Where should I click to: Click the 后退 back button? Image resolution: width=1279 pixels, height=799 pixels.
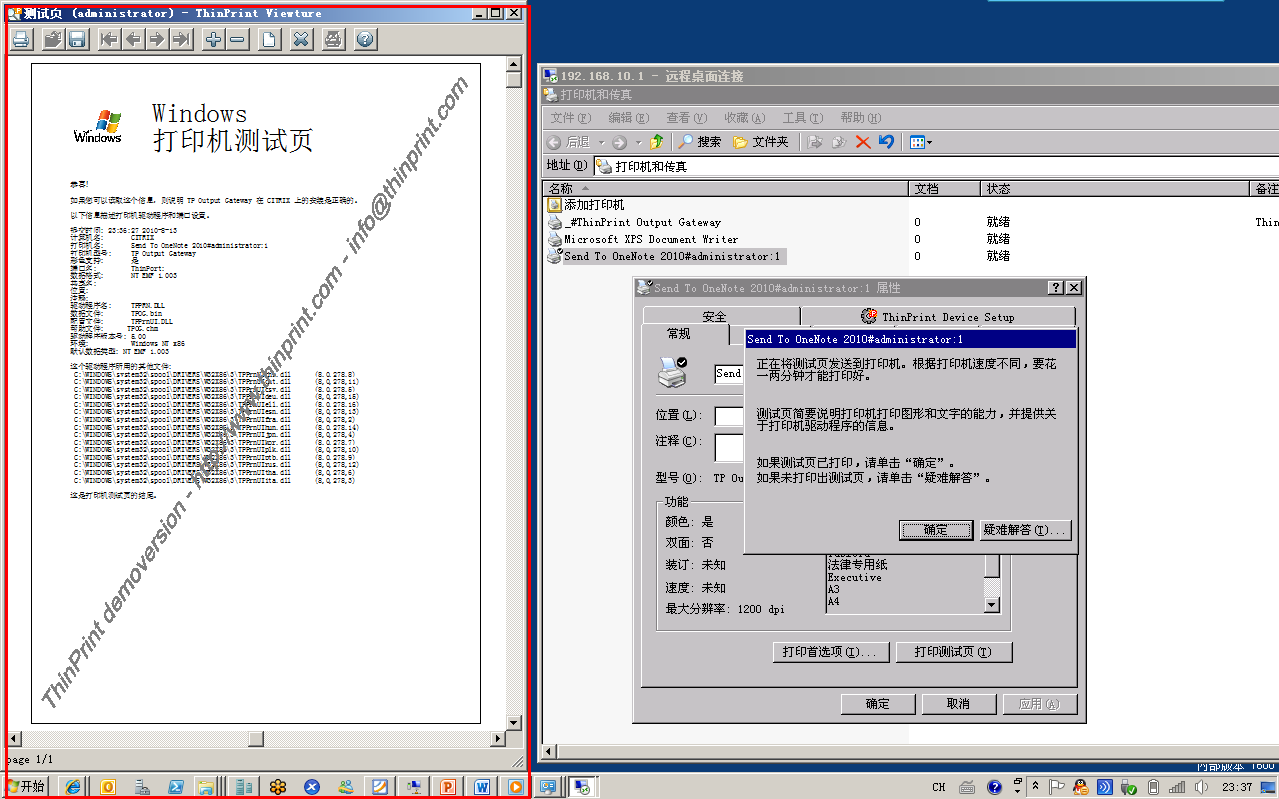[569, 142]
